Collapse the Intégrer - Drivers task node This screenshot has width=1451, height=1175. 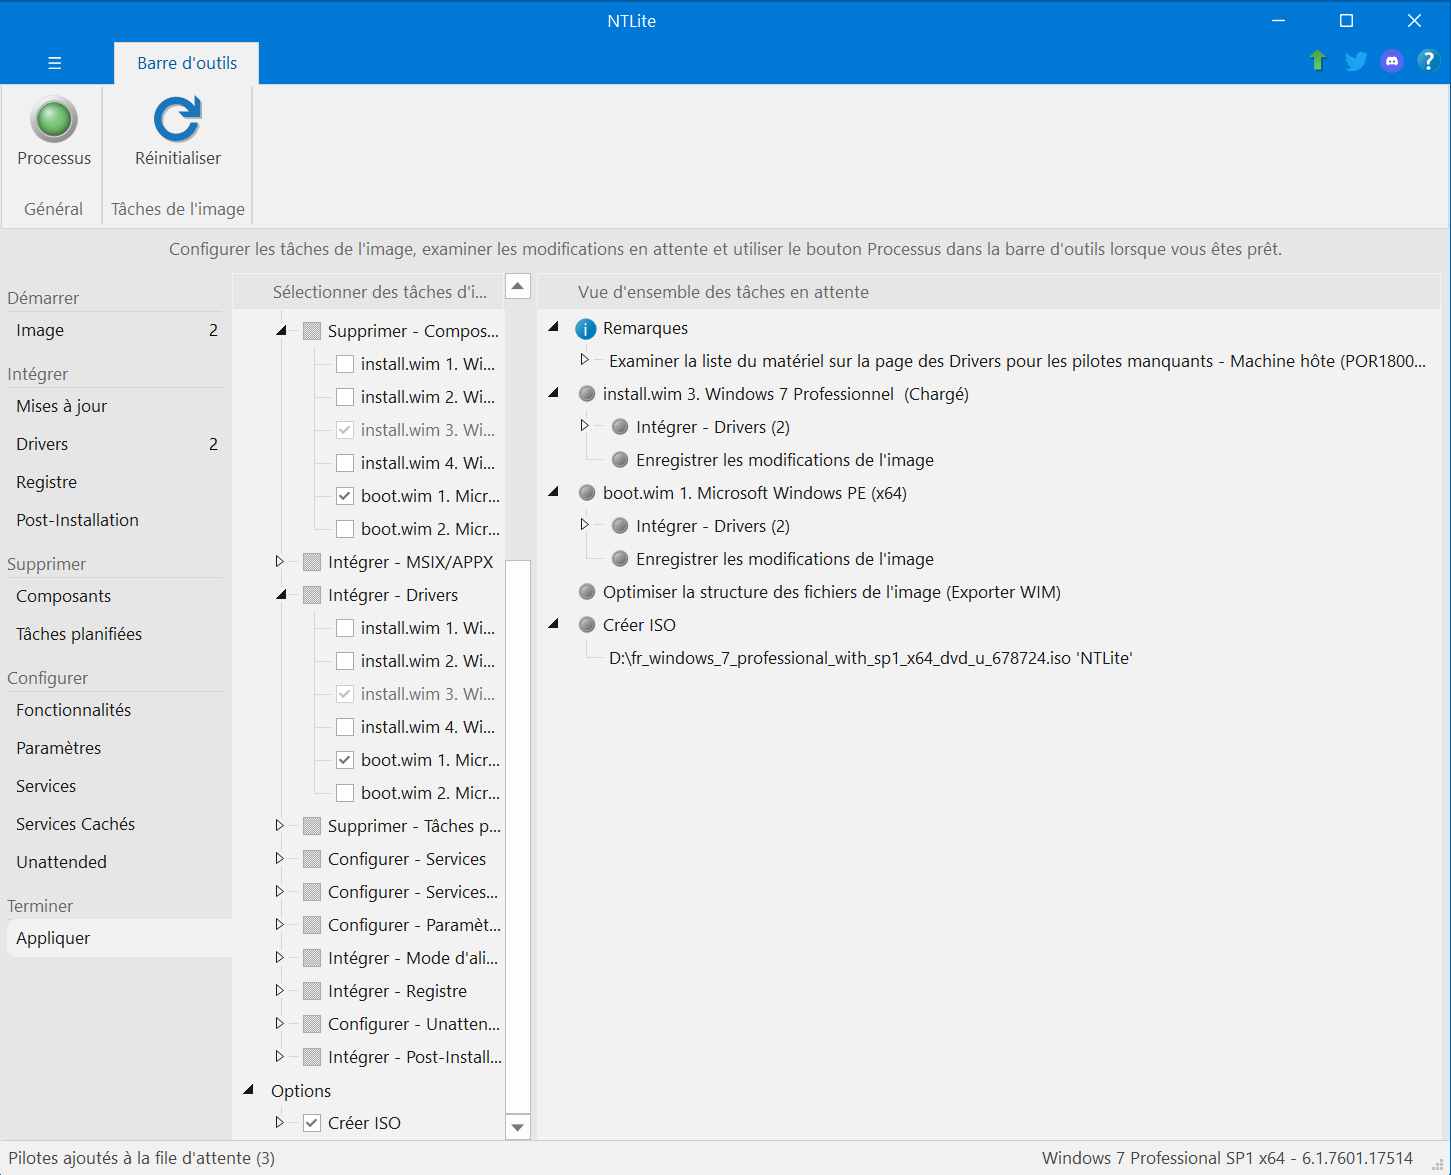tap(281, 594)
